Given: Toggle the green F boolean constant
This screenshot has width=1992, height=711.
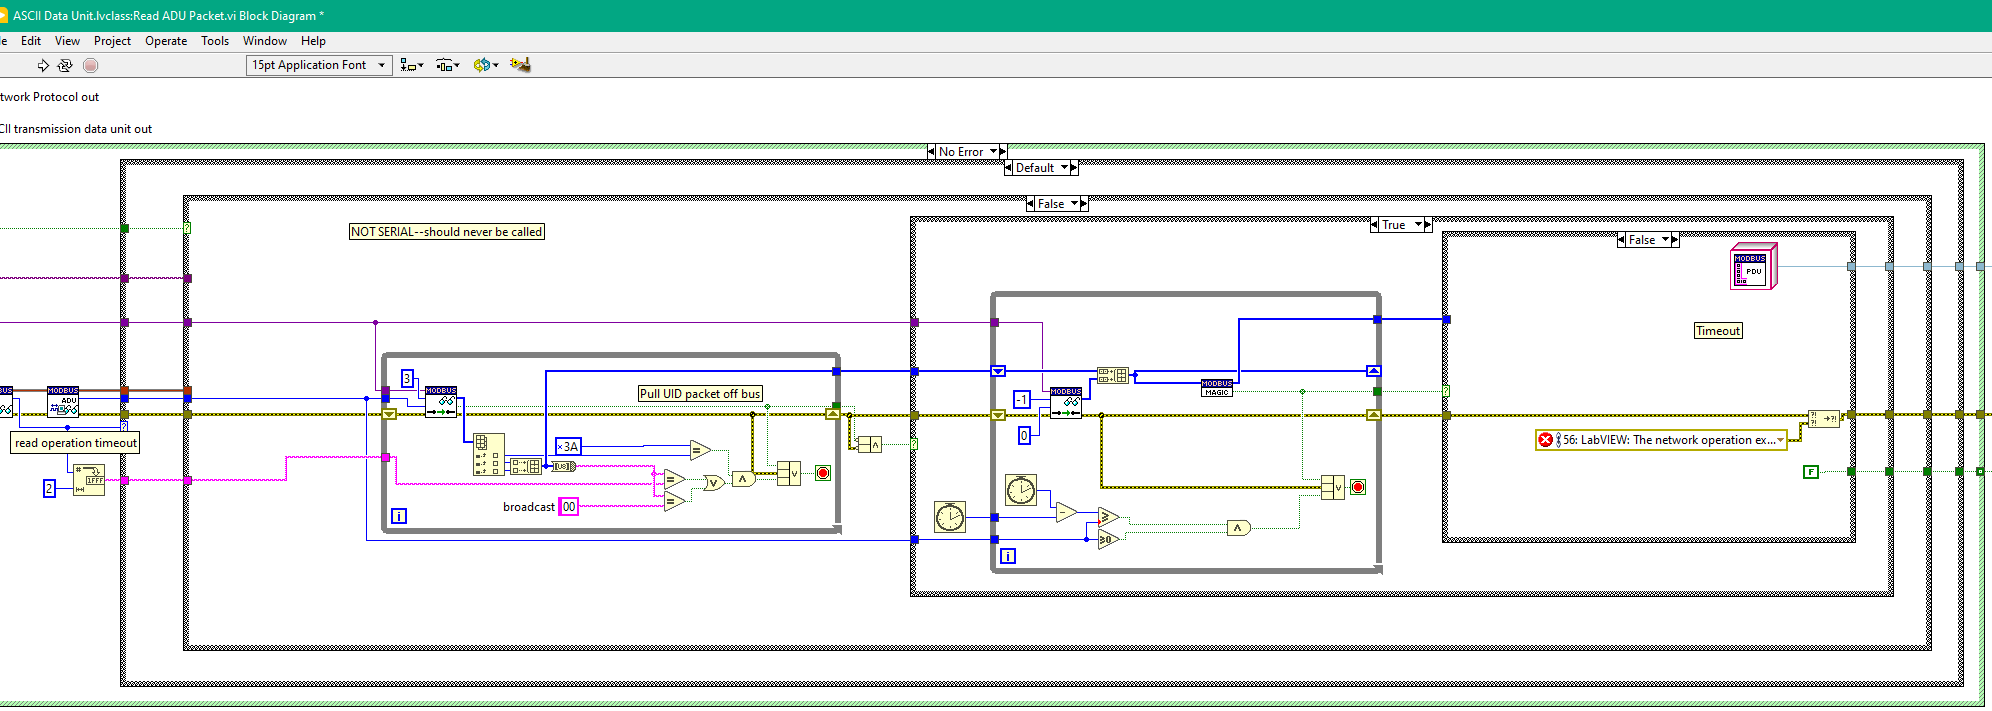Looking at the screenshot, I should [x=1810, y=472].
